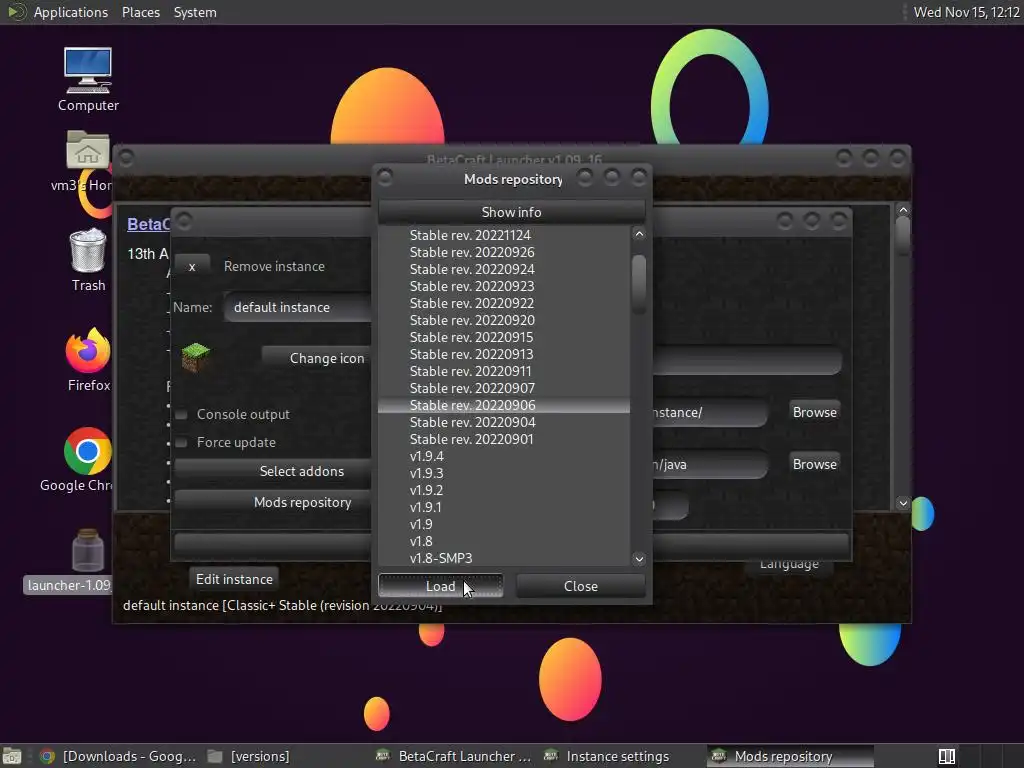Open the Places menu
The image size is (1024, 768).
tap(140, 12)
